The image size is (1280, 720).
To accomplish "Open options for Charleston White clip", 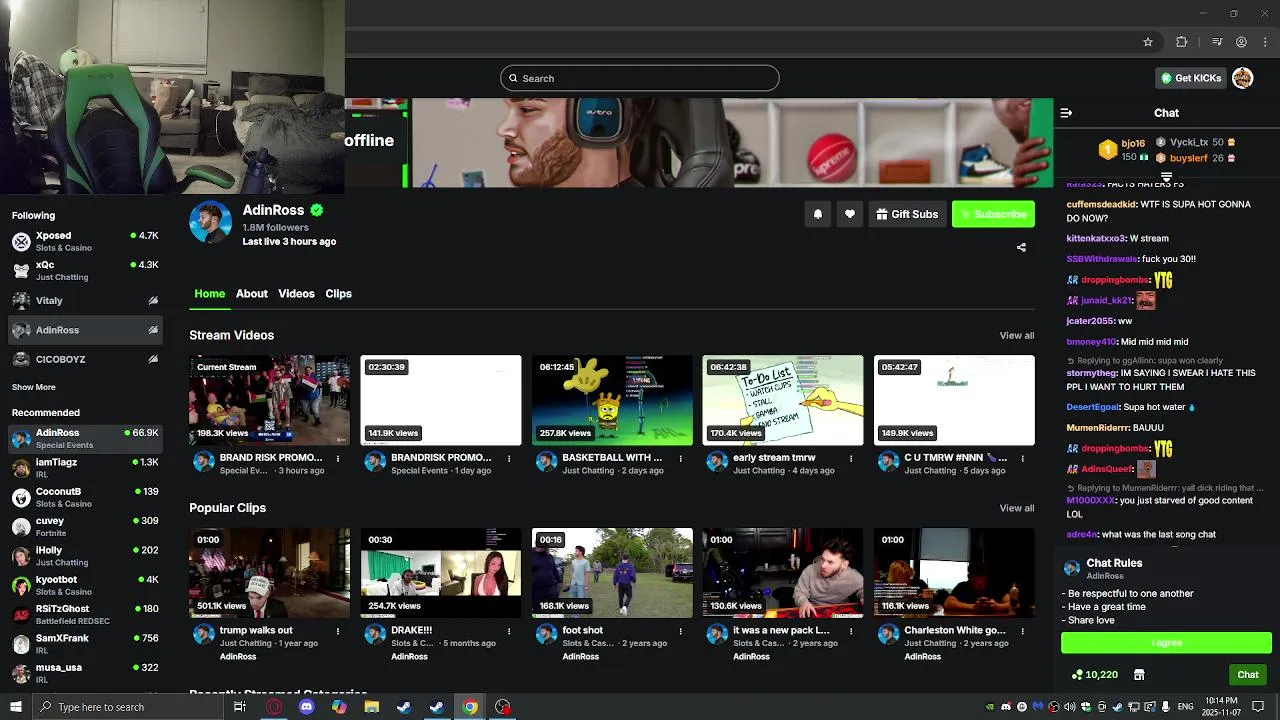I will pos(1022,632).
